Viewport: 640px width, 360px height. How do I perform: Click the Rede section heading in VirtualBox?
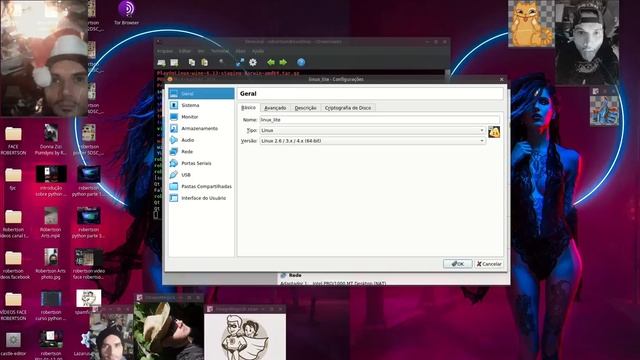[295, 275]
